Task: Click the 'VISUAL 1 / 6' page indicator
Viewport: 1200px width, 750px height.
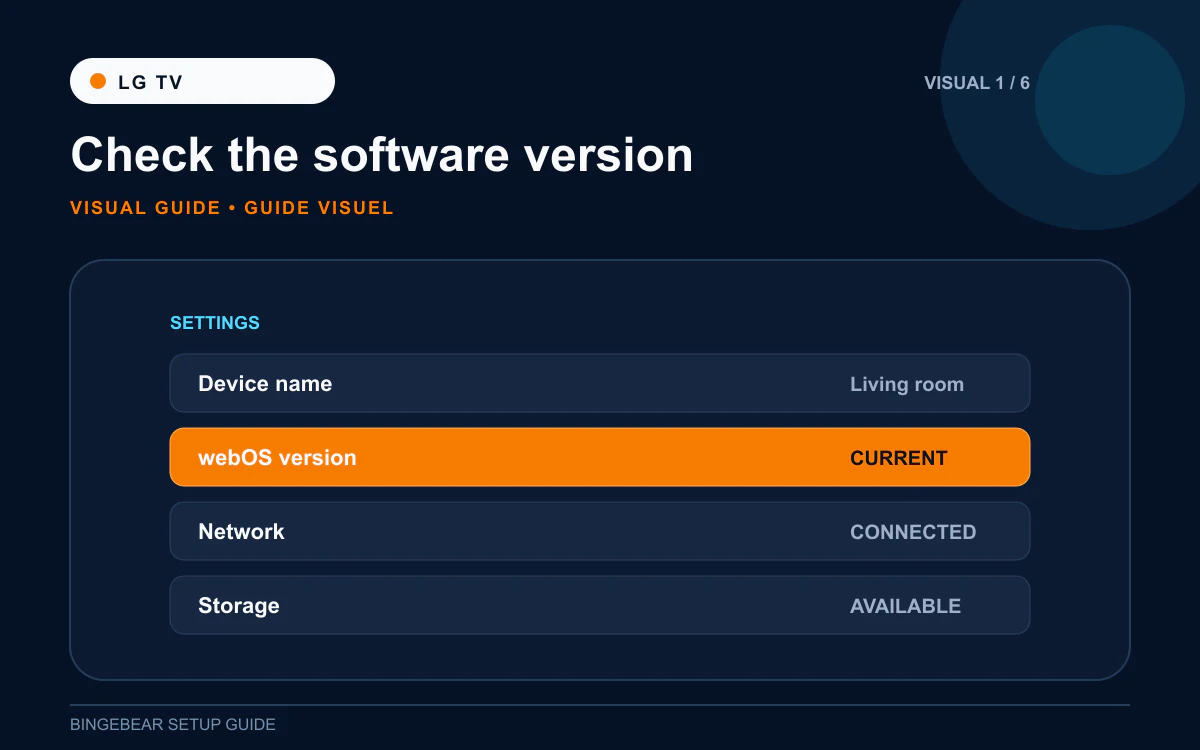Action: 977,83
